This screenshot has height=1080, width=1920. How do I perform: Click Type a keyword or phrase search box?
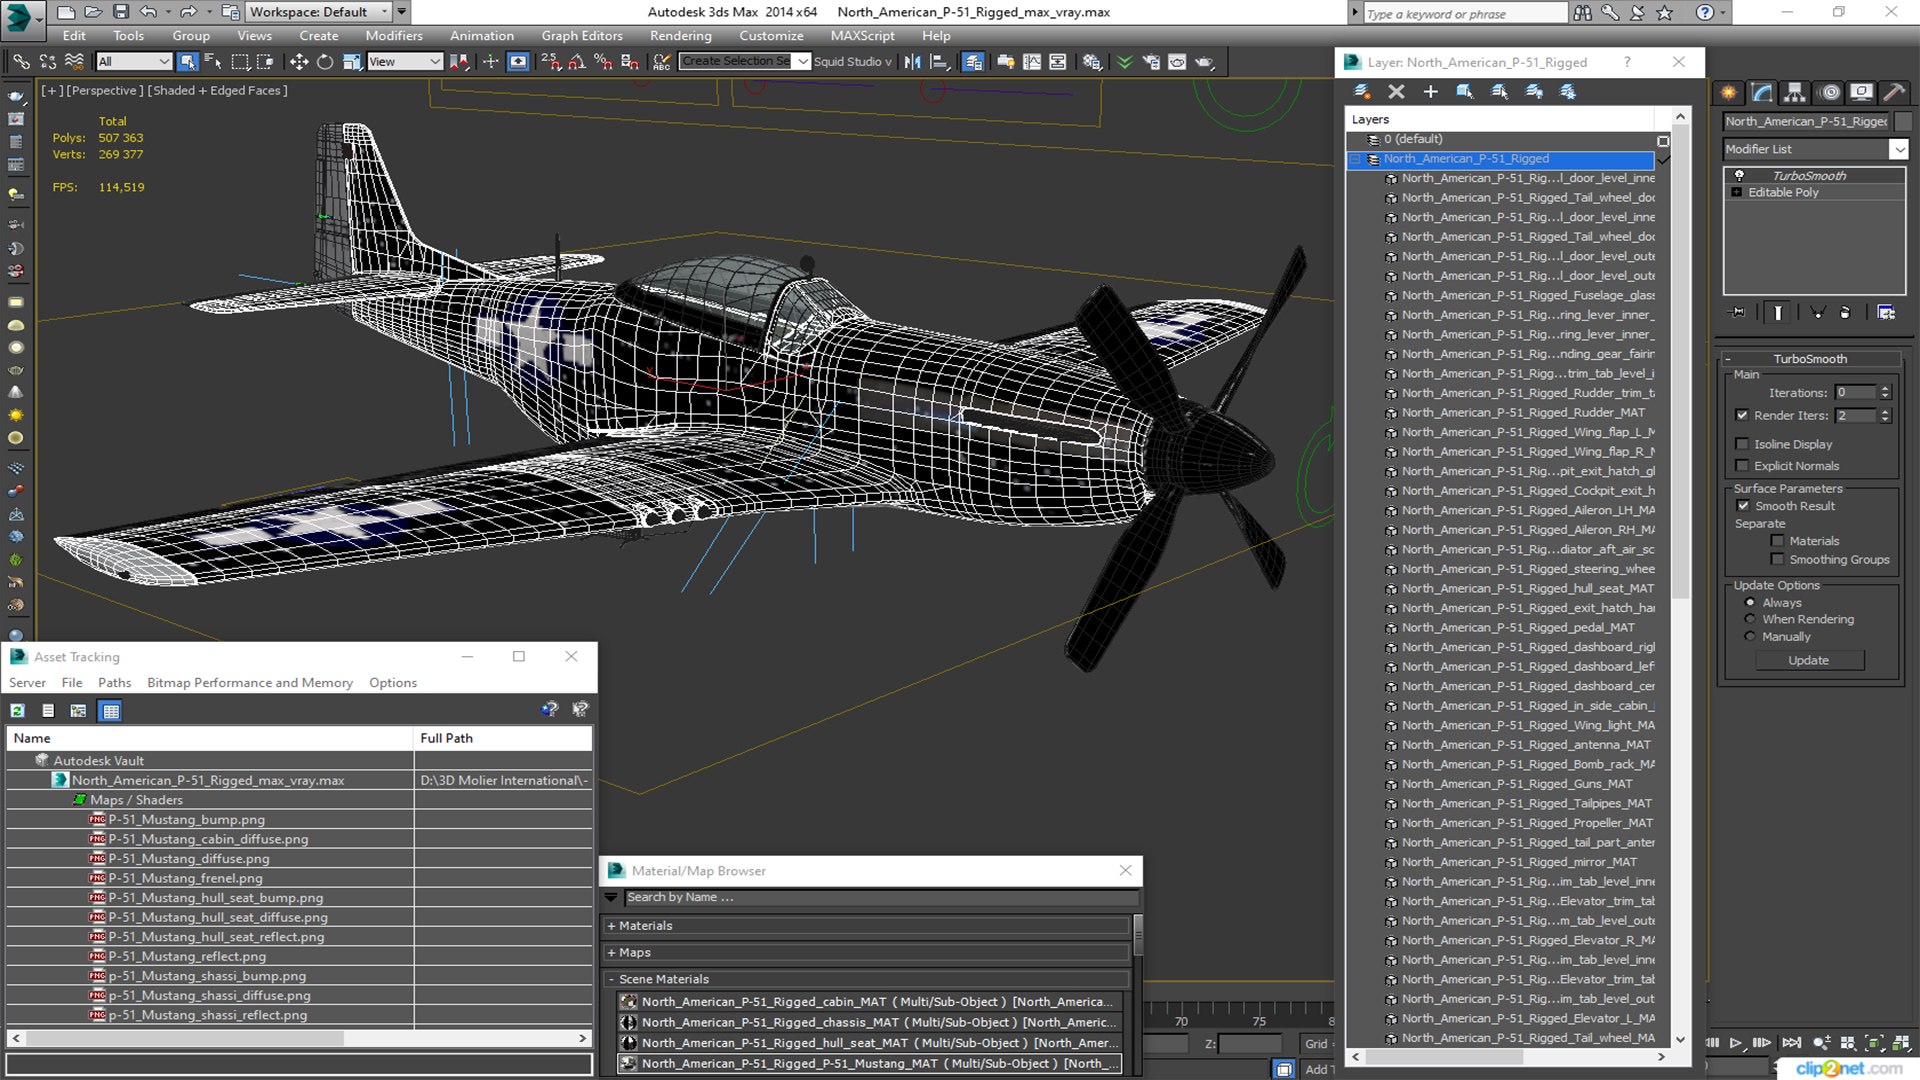click(1465, 13)
